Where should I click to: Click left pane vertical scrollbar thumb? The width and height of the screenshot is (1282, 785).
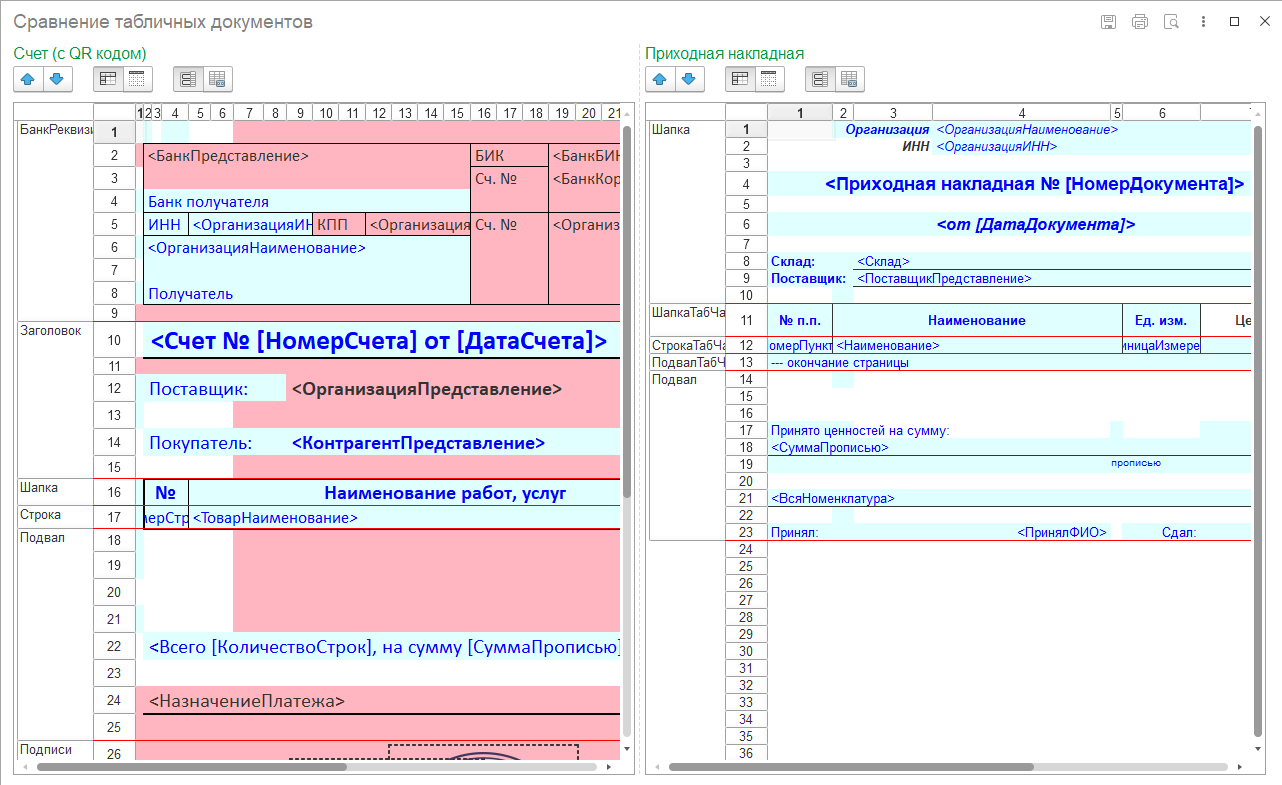(x=627, y=311)
